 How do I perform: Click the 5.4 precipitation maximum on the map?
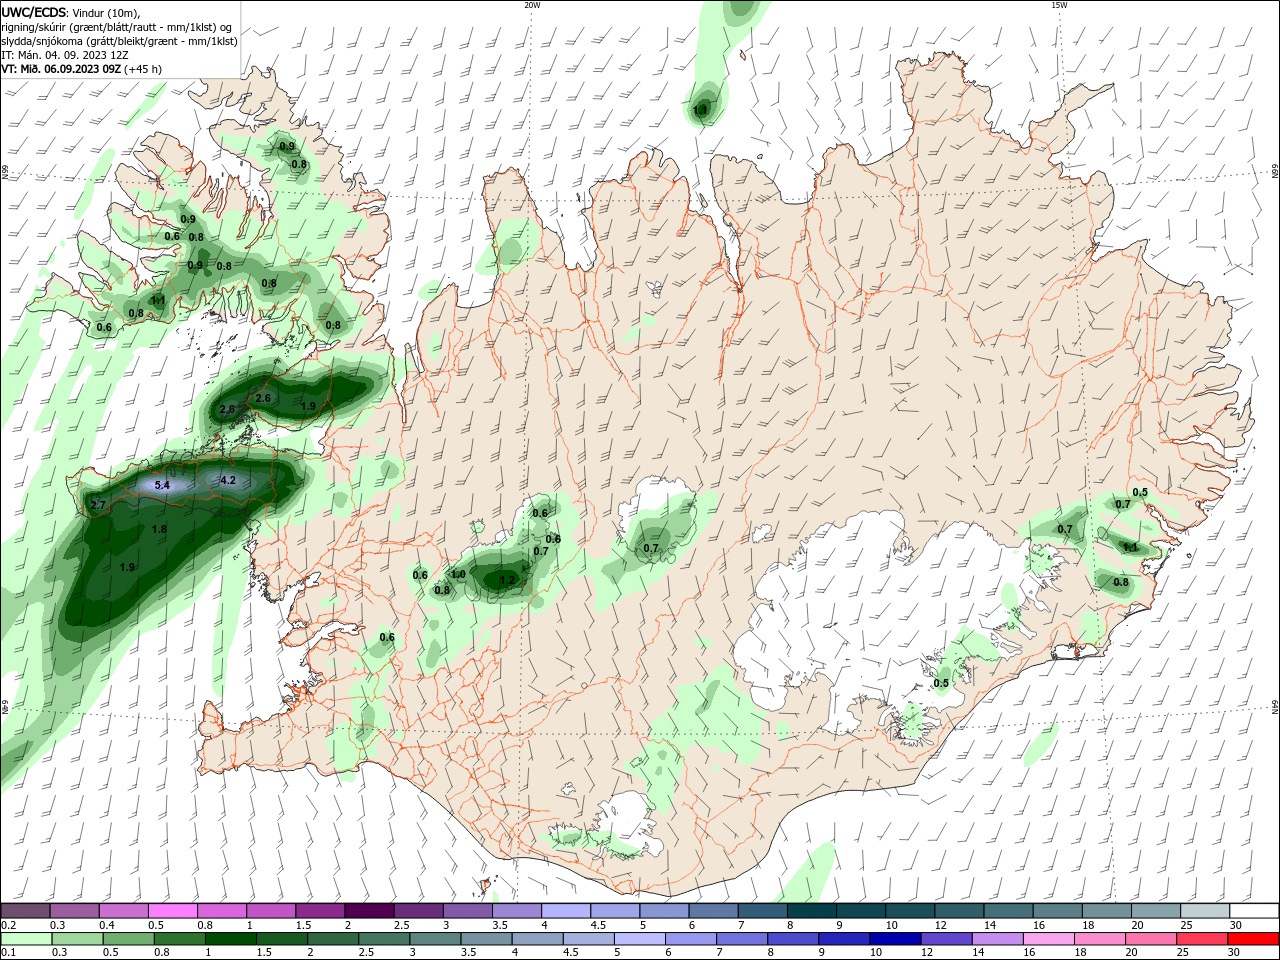(162, 485)
